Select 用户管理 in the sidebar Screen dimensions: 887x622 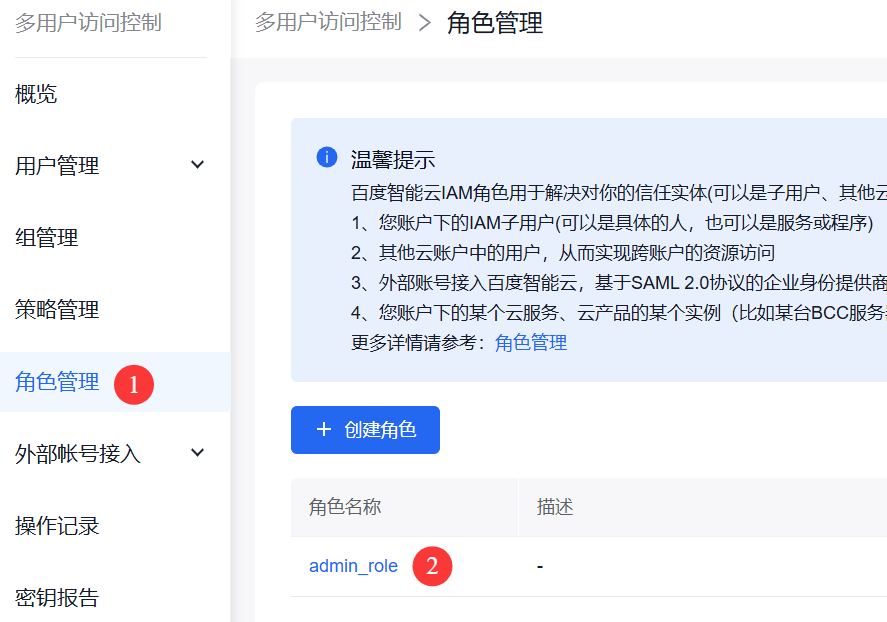[x=57, y=166]
